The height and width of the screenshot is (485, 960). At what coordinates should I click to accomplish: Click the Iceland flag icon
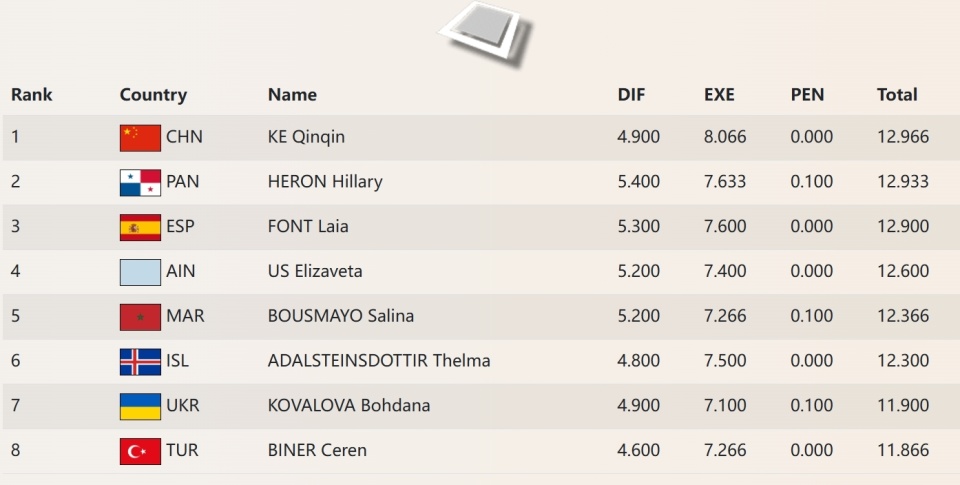[140, 361]
